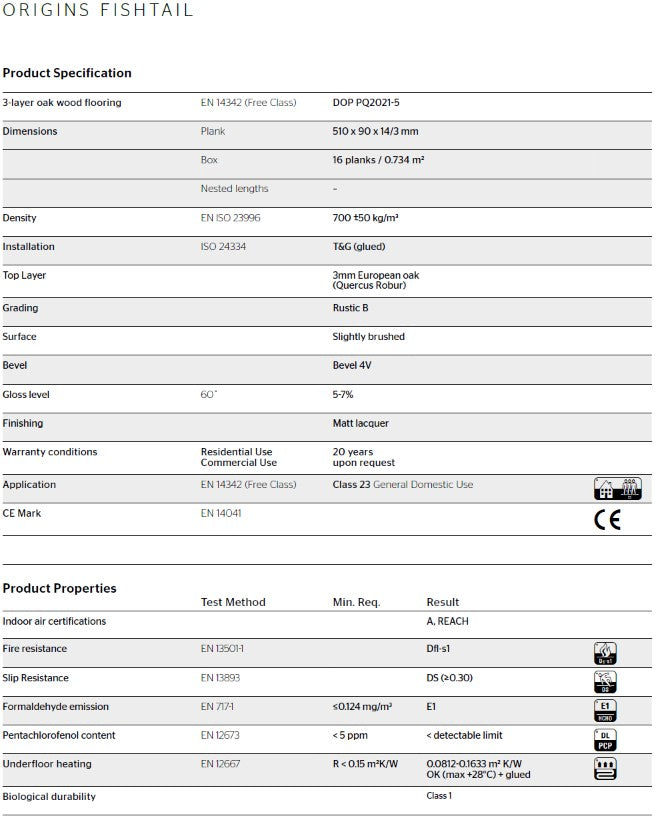Click the E1 formaldehyde emission icon
The height and width of the screenshot is (826, 657).
605,711
